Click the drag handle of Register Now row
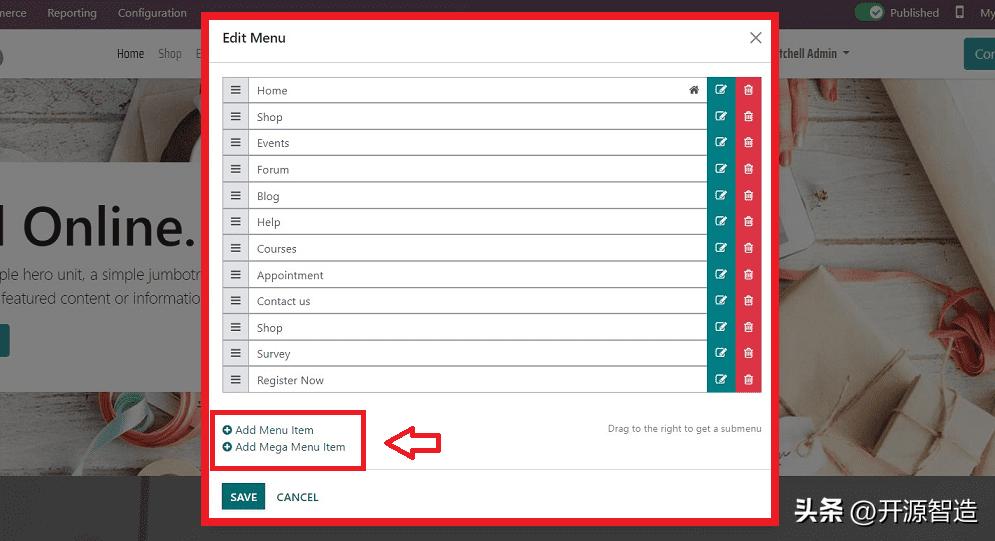The image size is (995, 541). click(x=235, y=380)
